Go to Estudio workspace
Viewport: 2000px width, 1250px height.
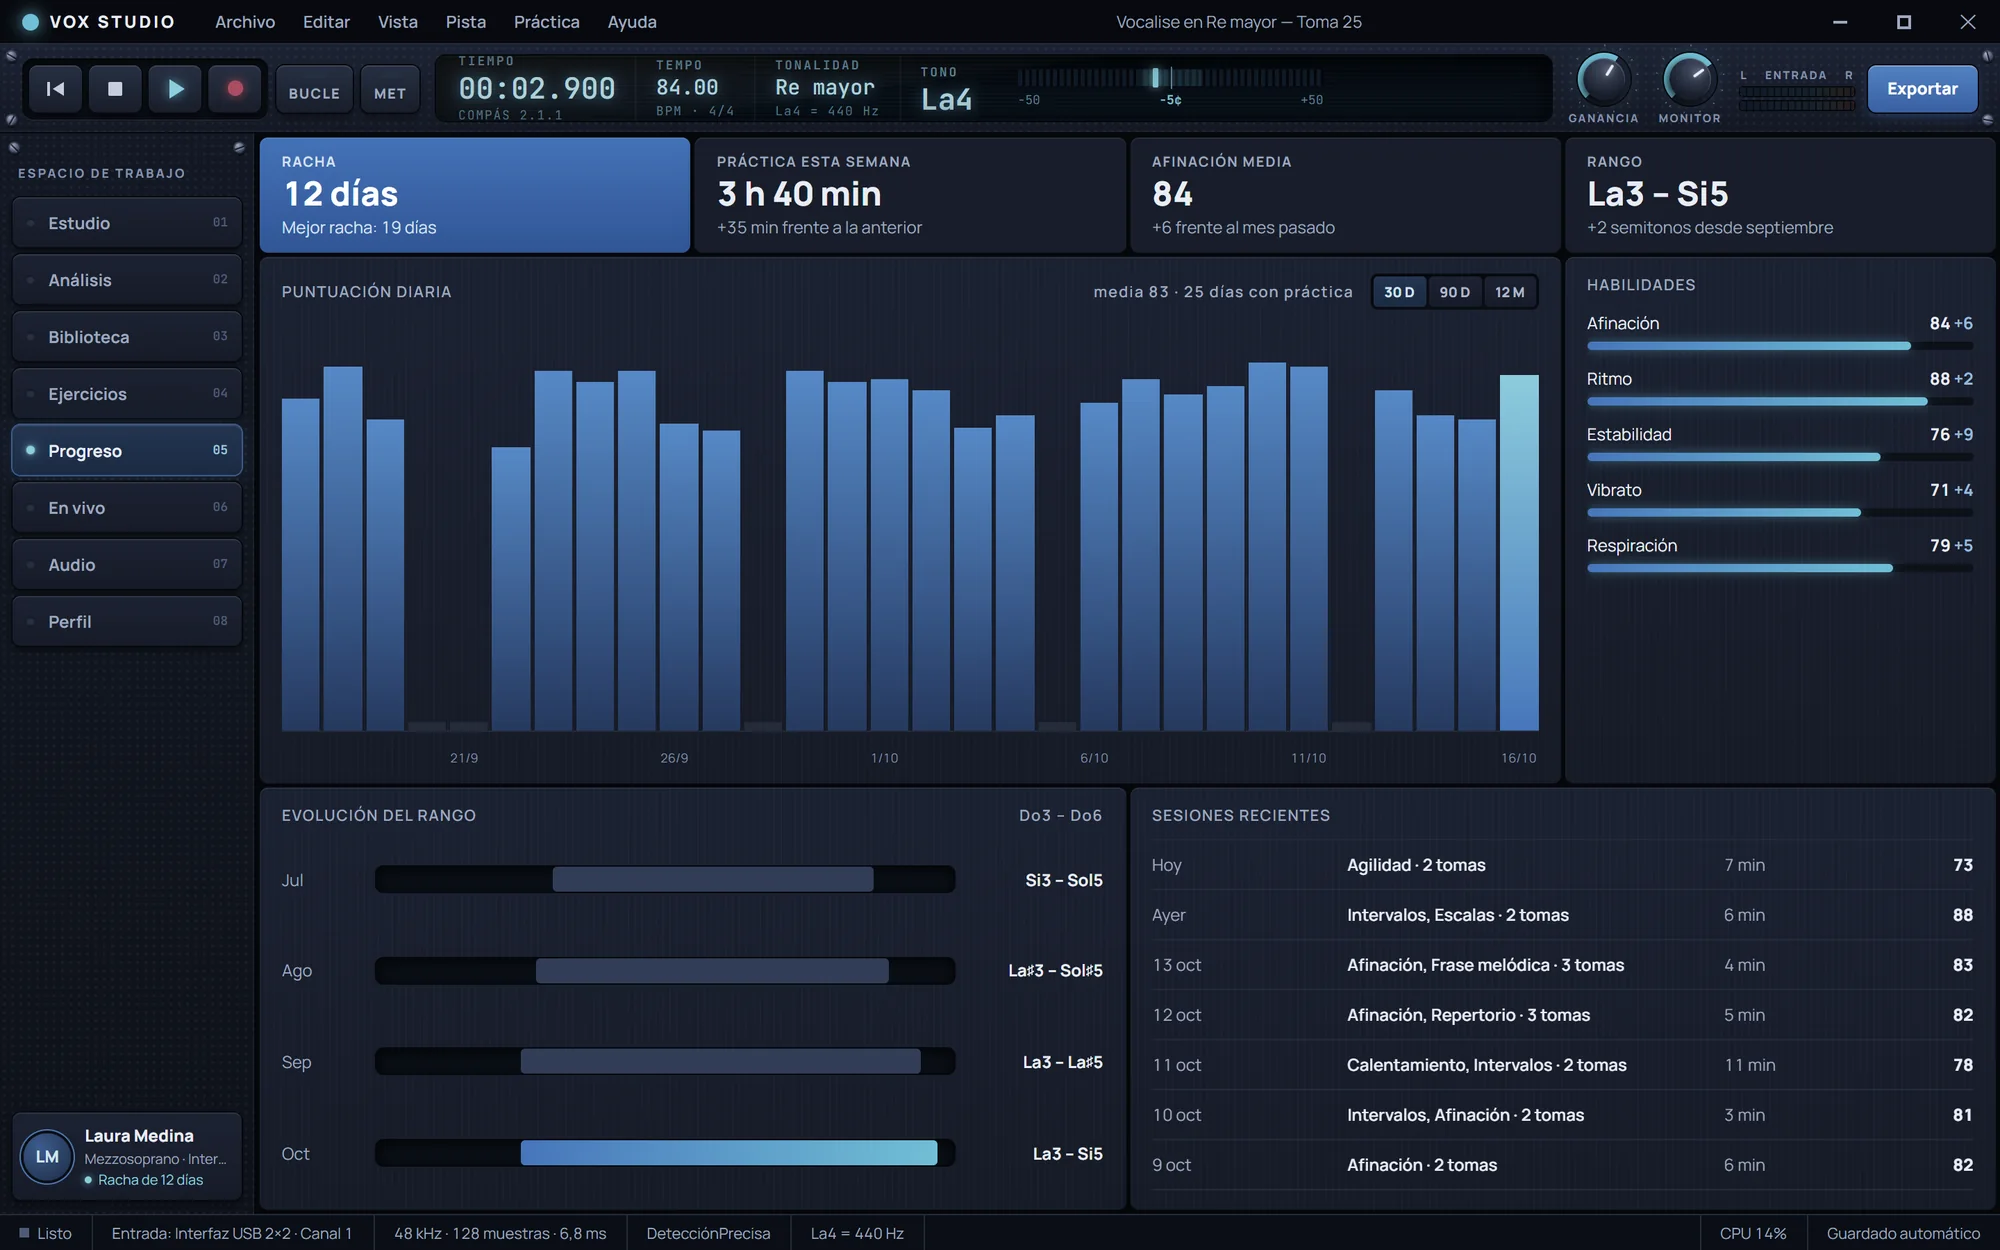127,223
